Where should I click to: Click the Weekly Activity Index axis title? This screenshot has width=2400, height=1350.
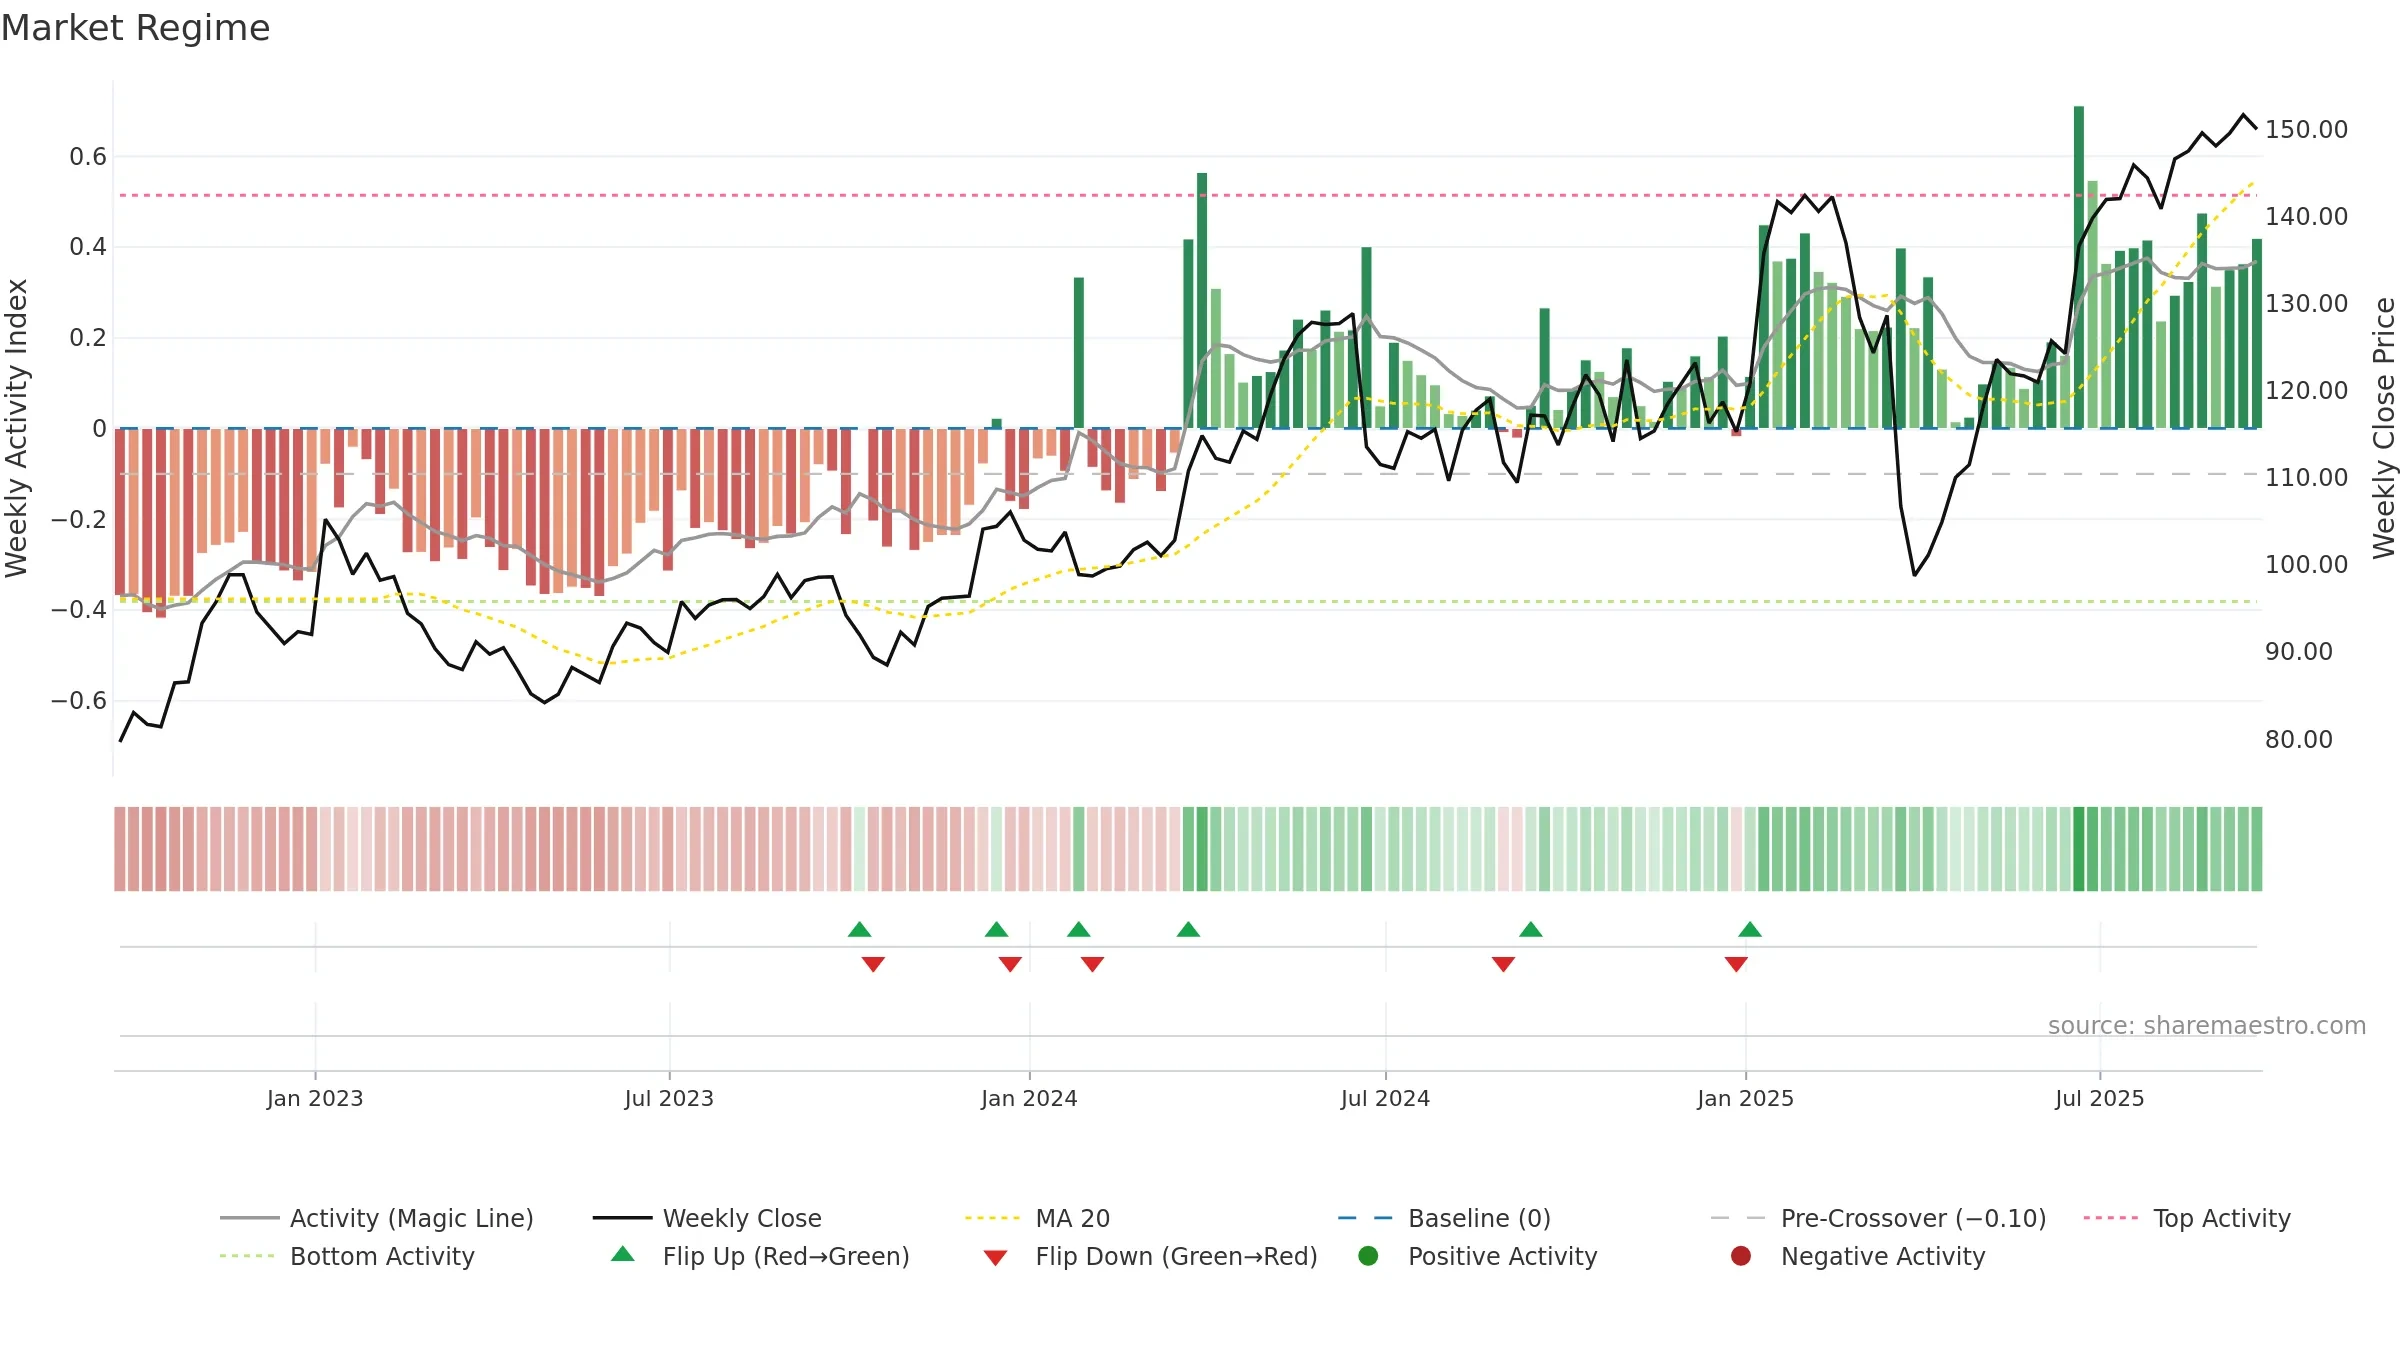(x=17, y=428)
